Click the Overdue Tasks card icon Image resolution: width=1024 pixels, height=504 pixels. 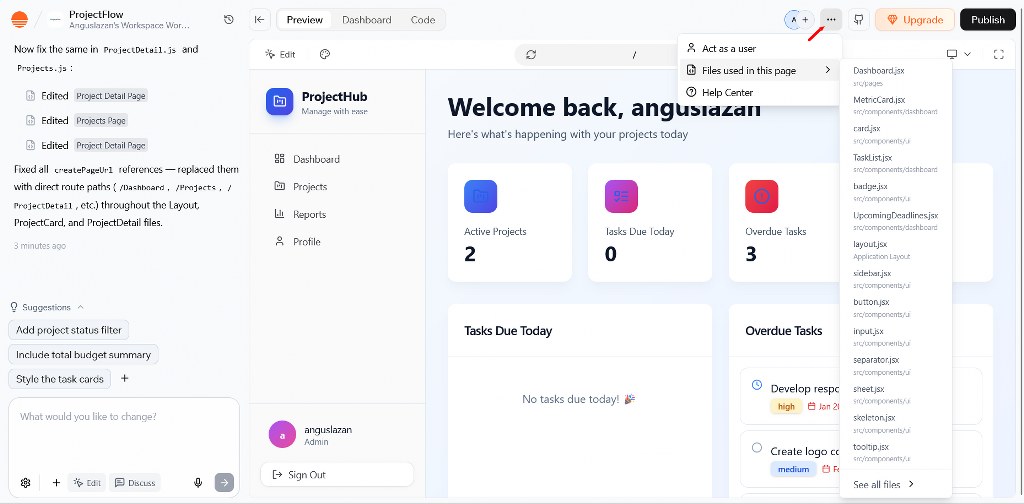(x=761, y=197)
